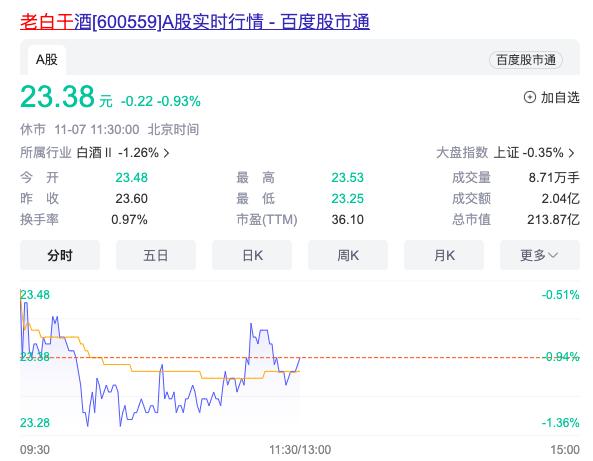Switch to the 月K chart tab
Screen dimensions: 593x461
444,255
